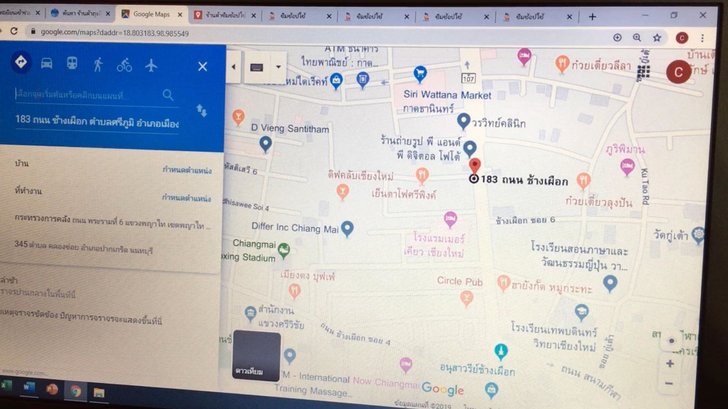The width and height of the screenshot is (728, 409).
Task: Open the on-screen keyboard input tool
Action: point(257,67)
